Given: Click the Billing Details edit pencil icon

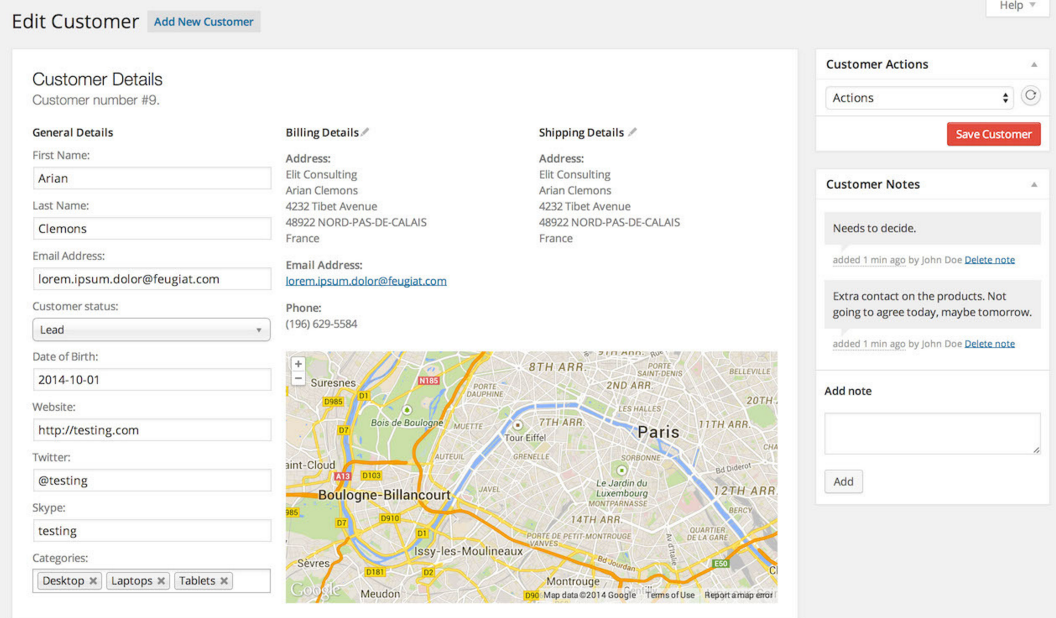Looking at the screenshot, I should [366, 132].
